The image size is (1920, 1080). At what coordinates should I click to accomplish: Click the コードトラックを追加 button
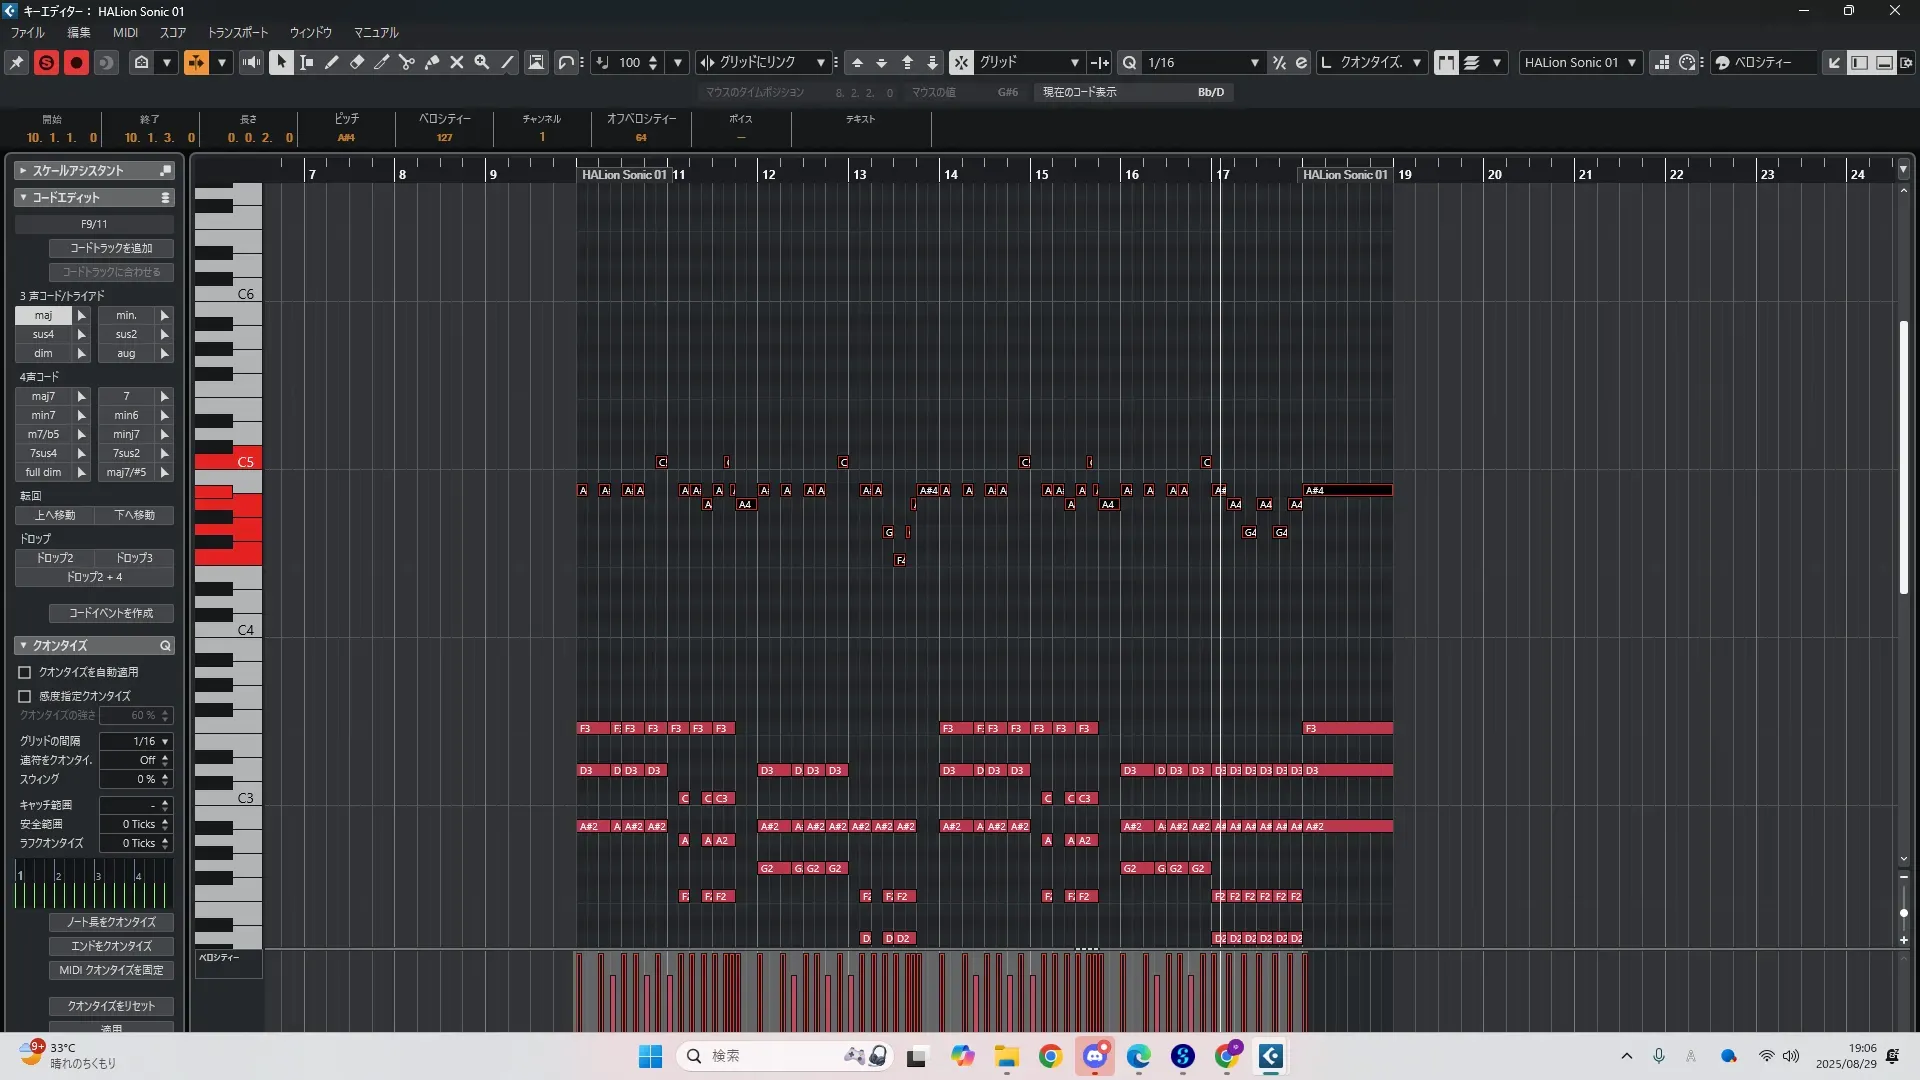pyautogui.click(x=111, y=248)
